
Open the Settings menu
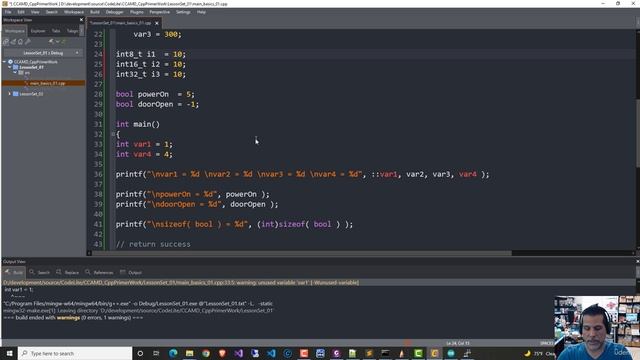[183, 12]
